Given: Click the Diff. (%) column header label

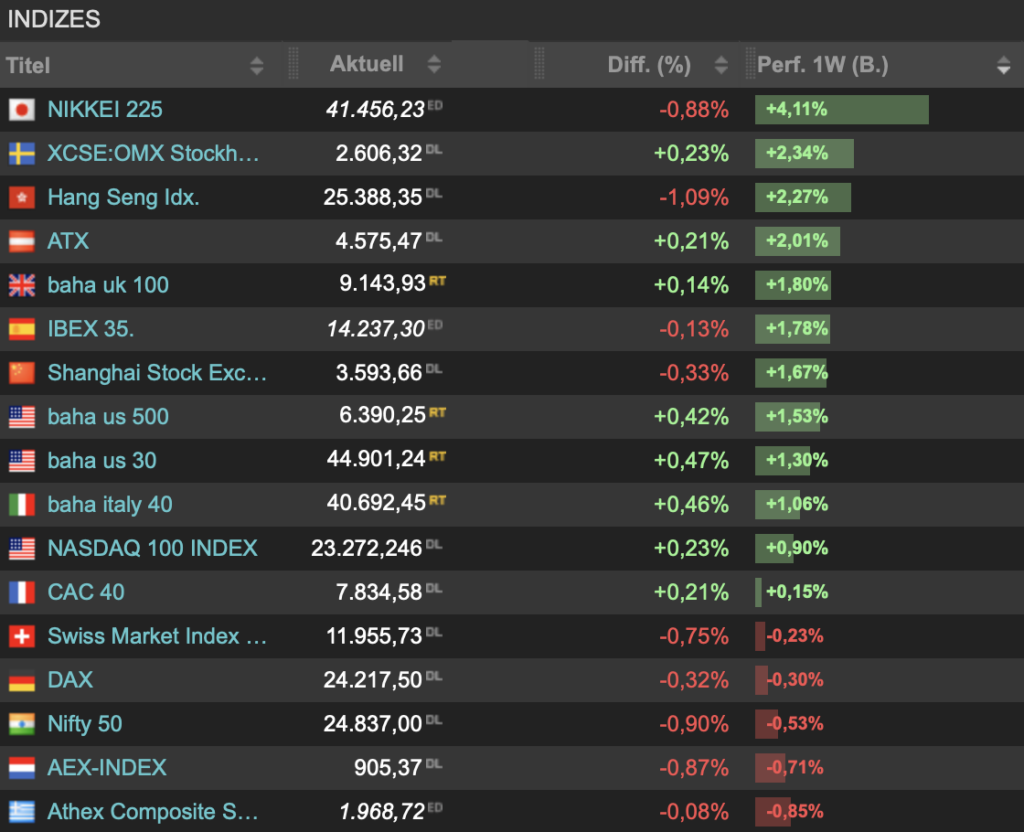Looking at the screenshot, I should coord(649,65).
